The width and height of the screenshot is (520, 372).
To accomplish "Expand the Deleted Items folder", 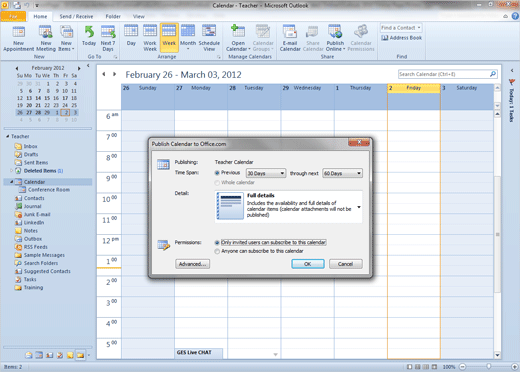I will click(11, 171).
